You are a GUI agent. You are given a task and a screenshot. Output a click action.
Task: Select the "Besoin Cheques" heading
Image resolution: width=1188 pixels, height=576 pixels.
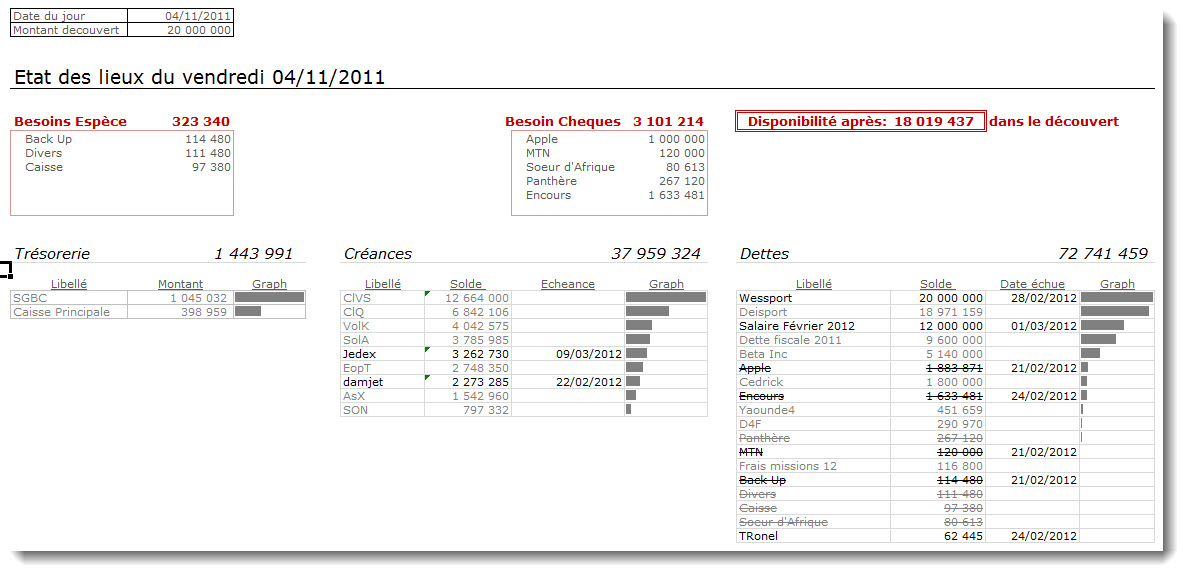pos(563,121)
